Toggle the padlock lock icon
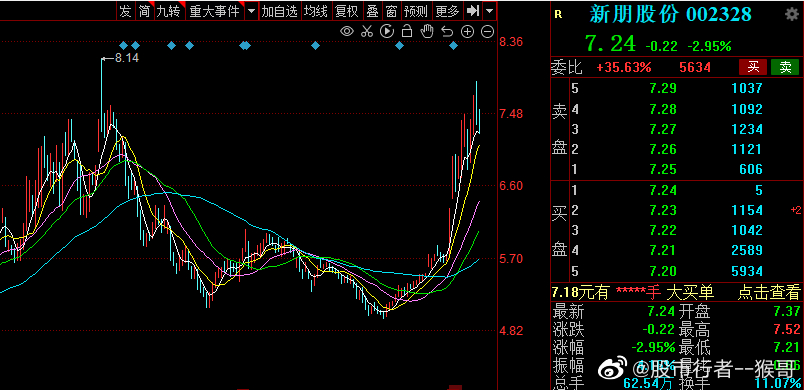This screenshot has height=390, width=804. point(407,31)
